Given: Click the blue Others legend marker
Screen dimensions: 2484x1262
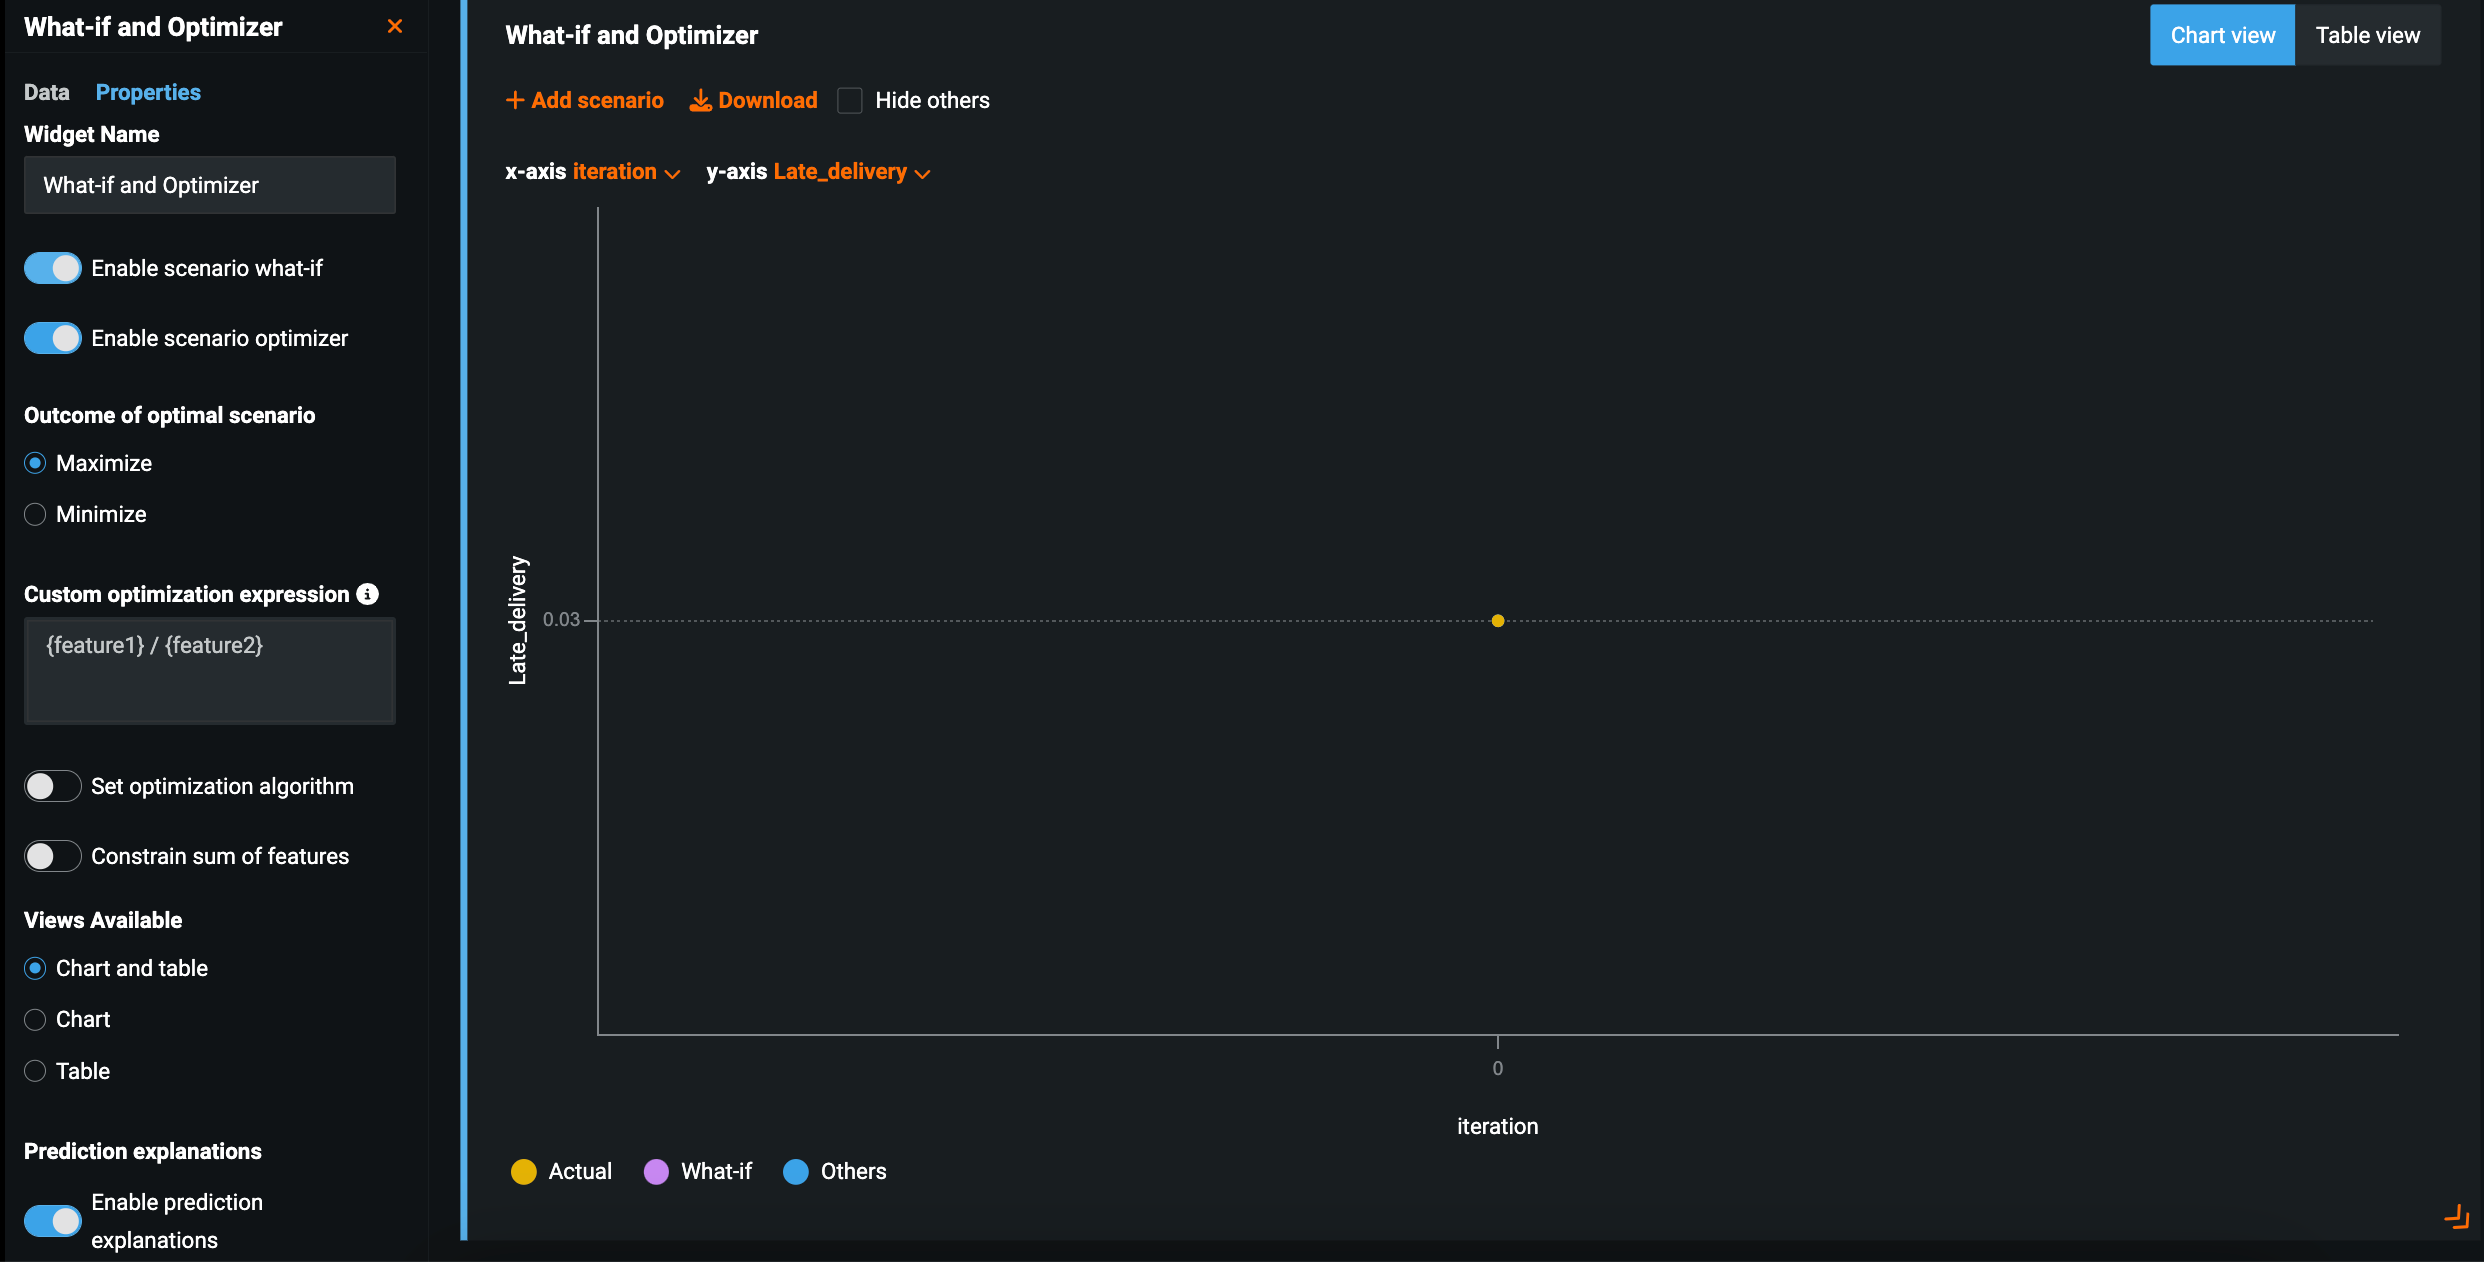Looking at the screenshot, I should click(796, 1172).
